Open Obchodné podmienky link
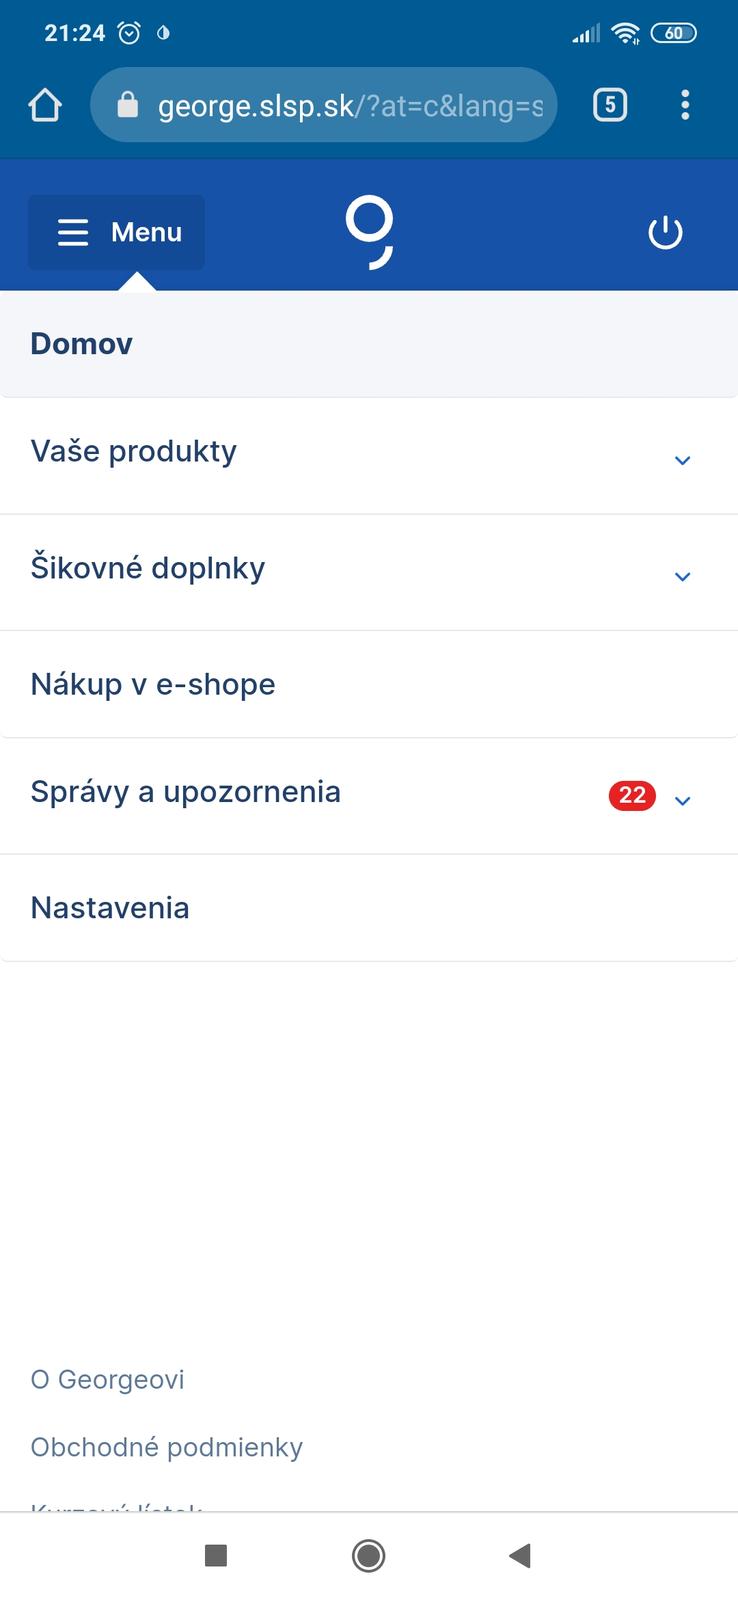Viewport: 738px width, 1600px height. click(x=167, y=1447)
